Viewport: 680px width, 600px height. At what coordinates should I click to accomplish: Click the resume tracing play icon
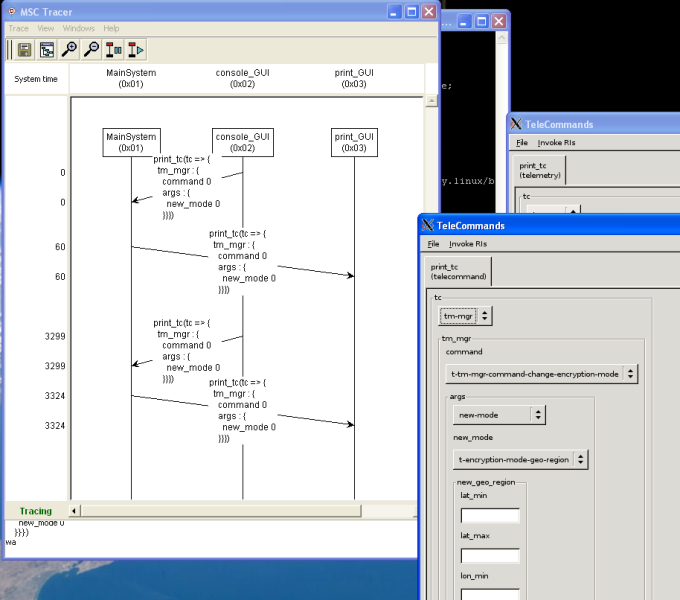(x=135, y=50)
